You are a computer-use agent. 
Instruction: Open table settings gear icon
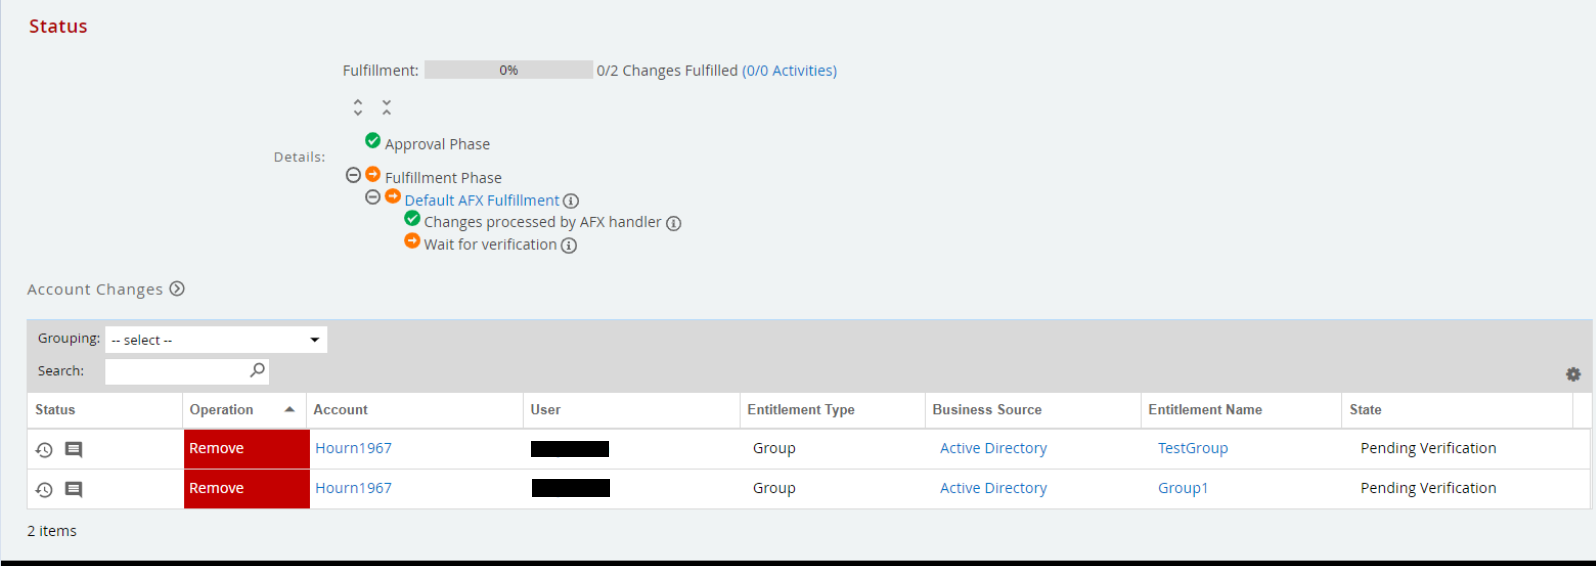1573,374
